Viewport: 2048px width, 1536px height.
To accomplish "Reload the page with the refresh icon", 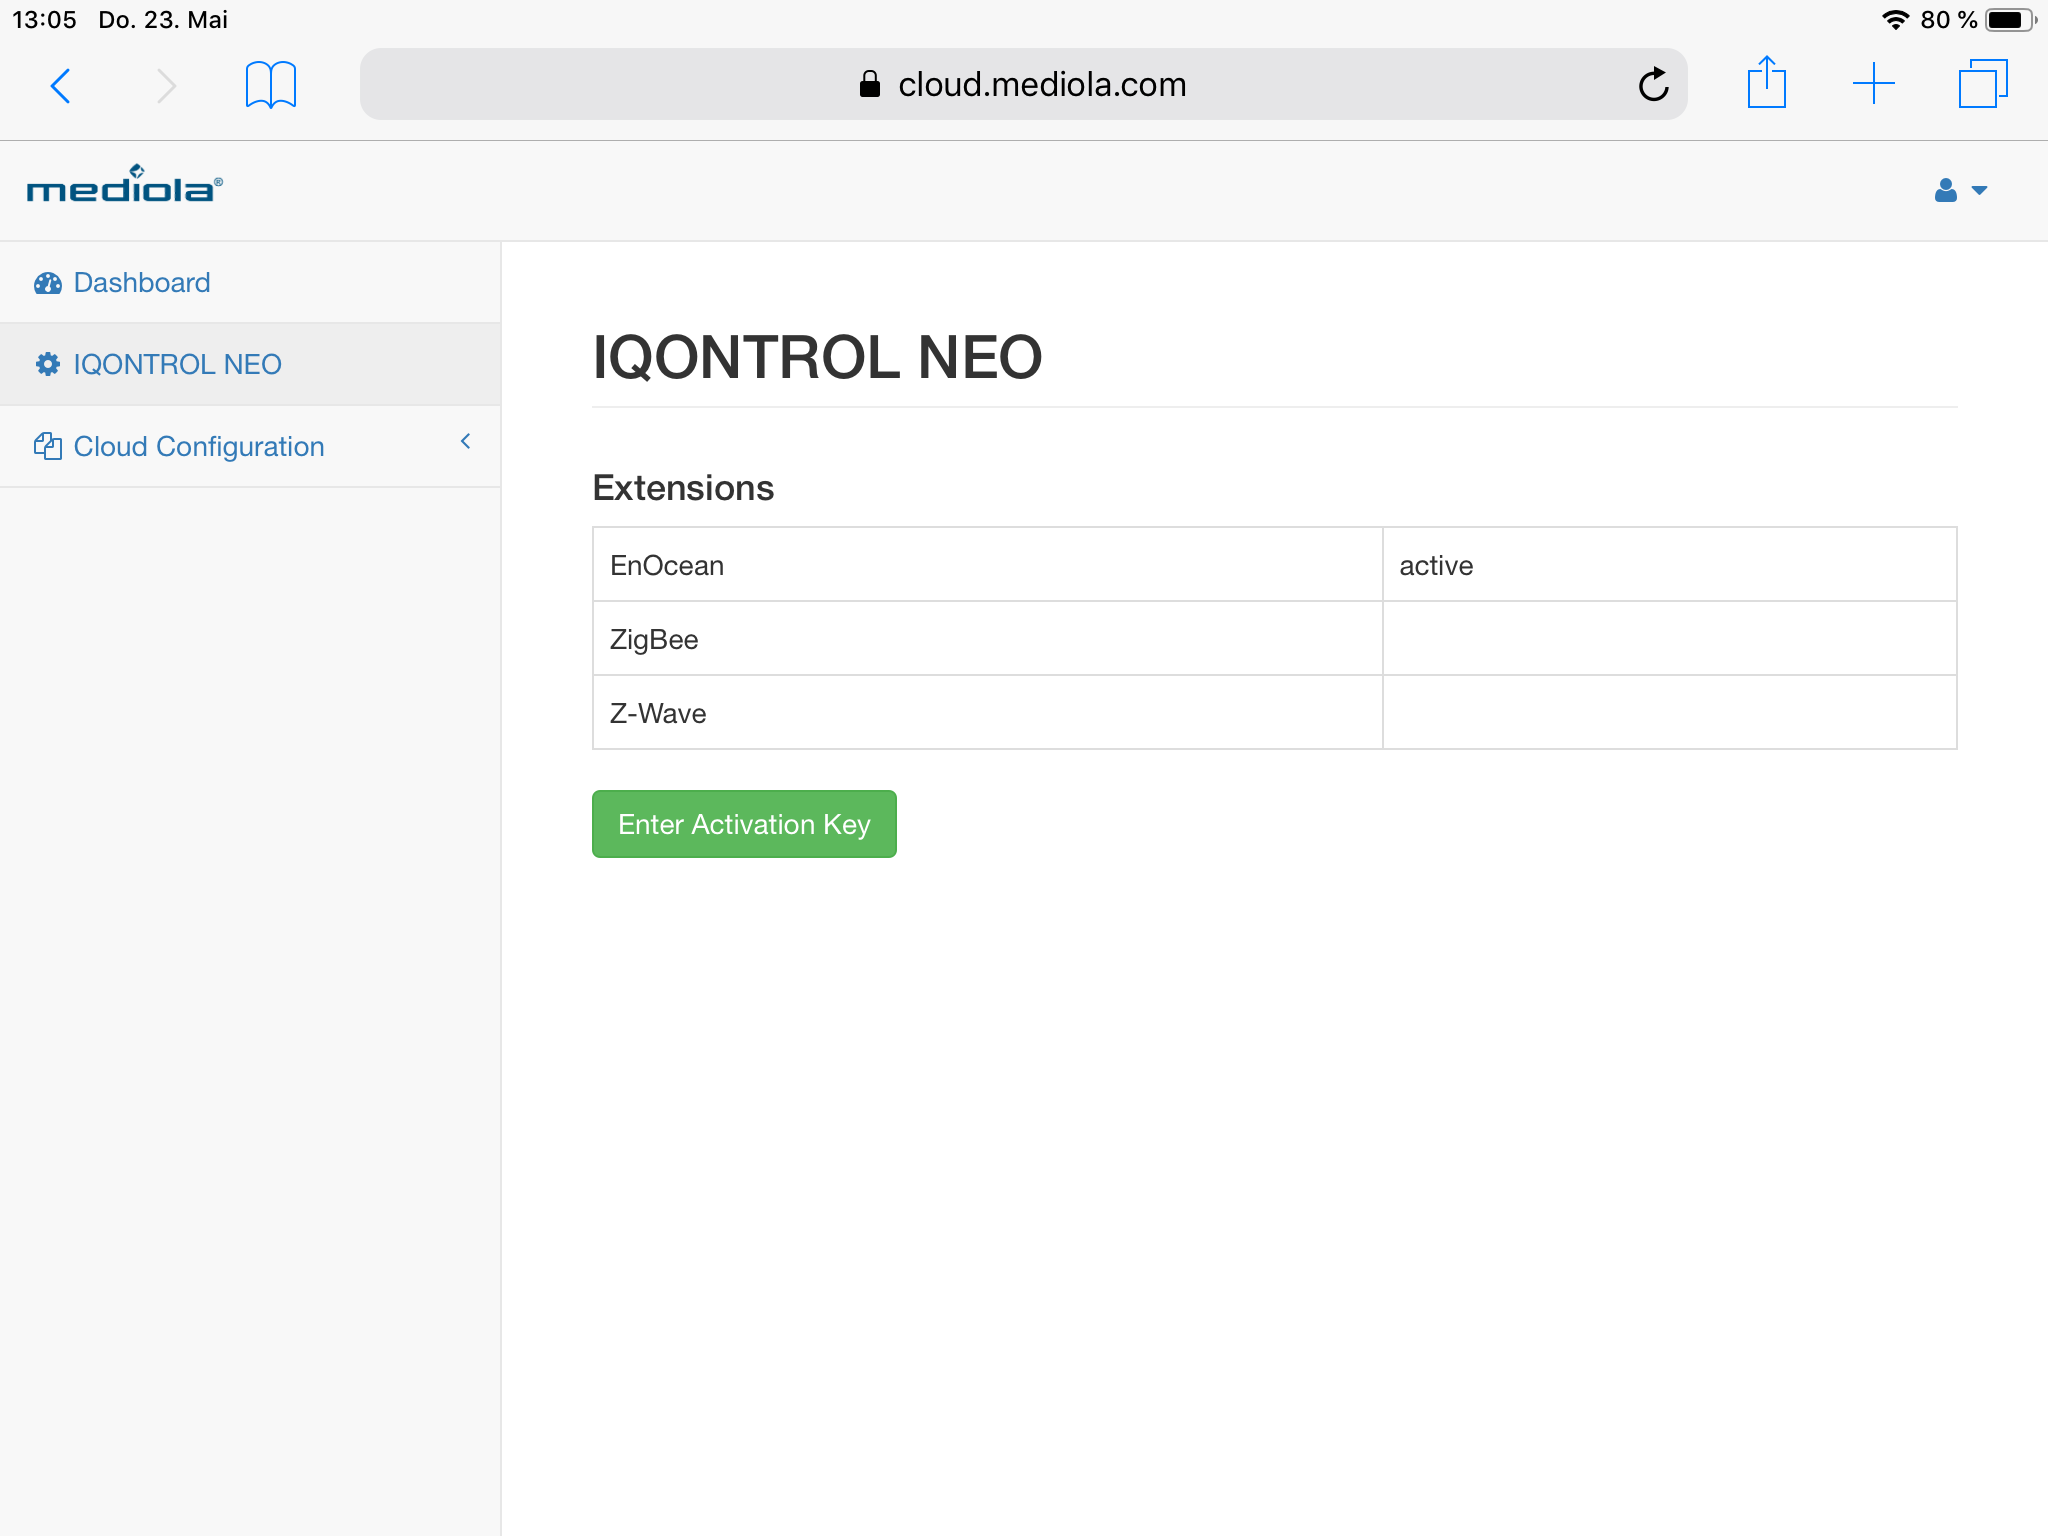I will click(x=1653, y=85).
